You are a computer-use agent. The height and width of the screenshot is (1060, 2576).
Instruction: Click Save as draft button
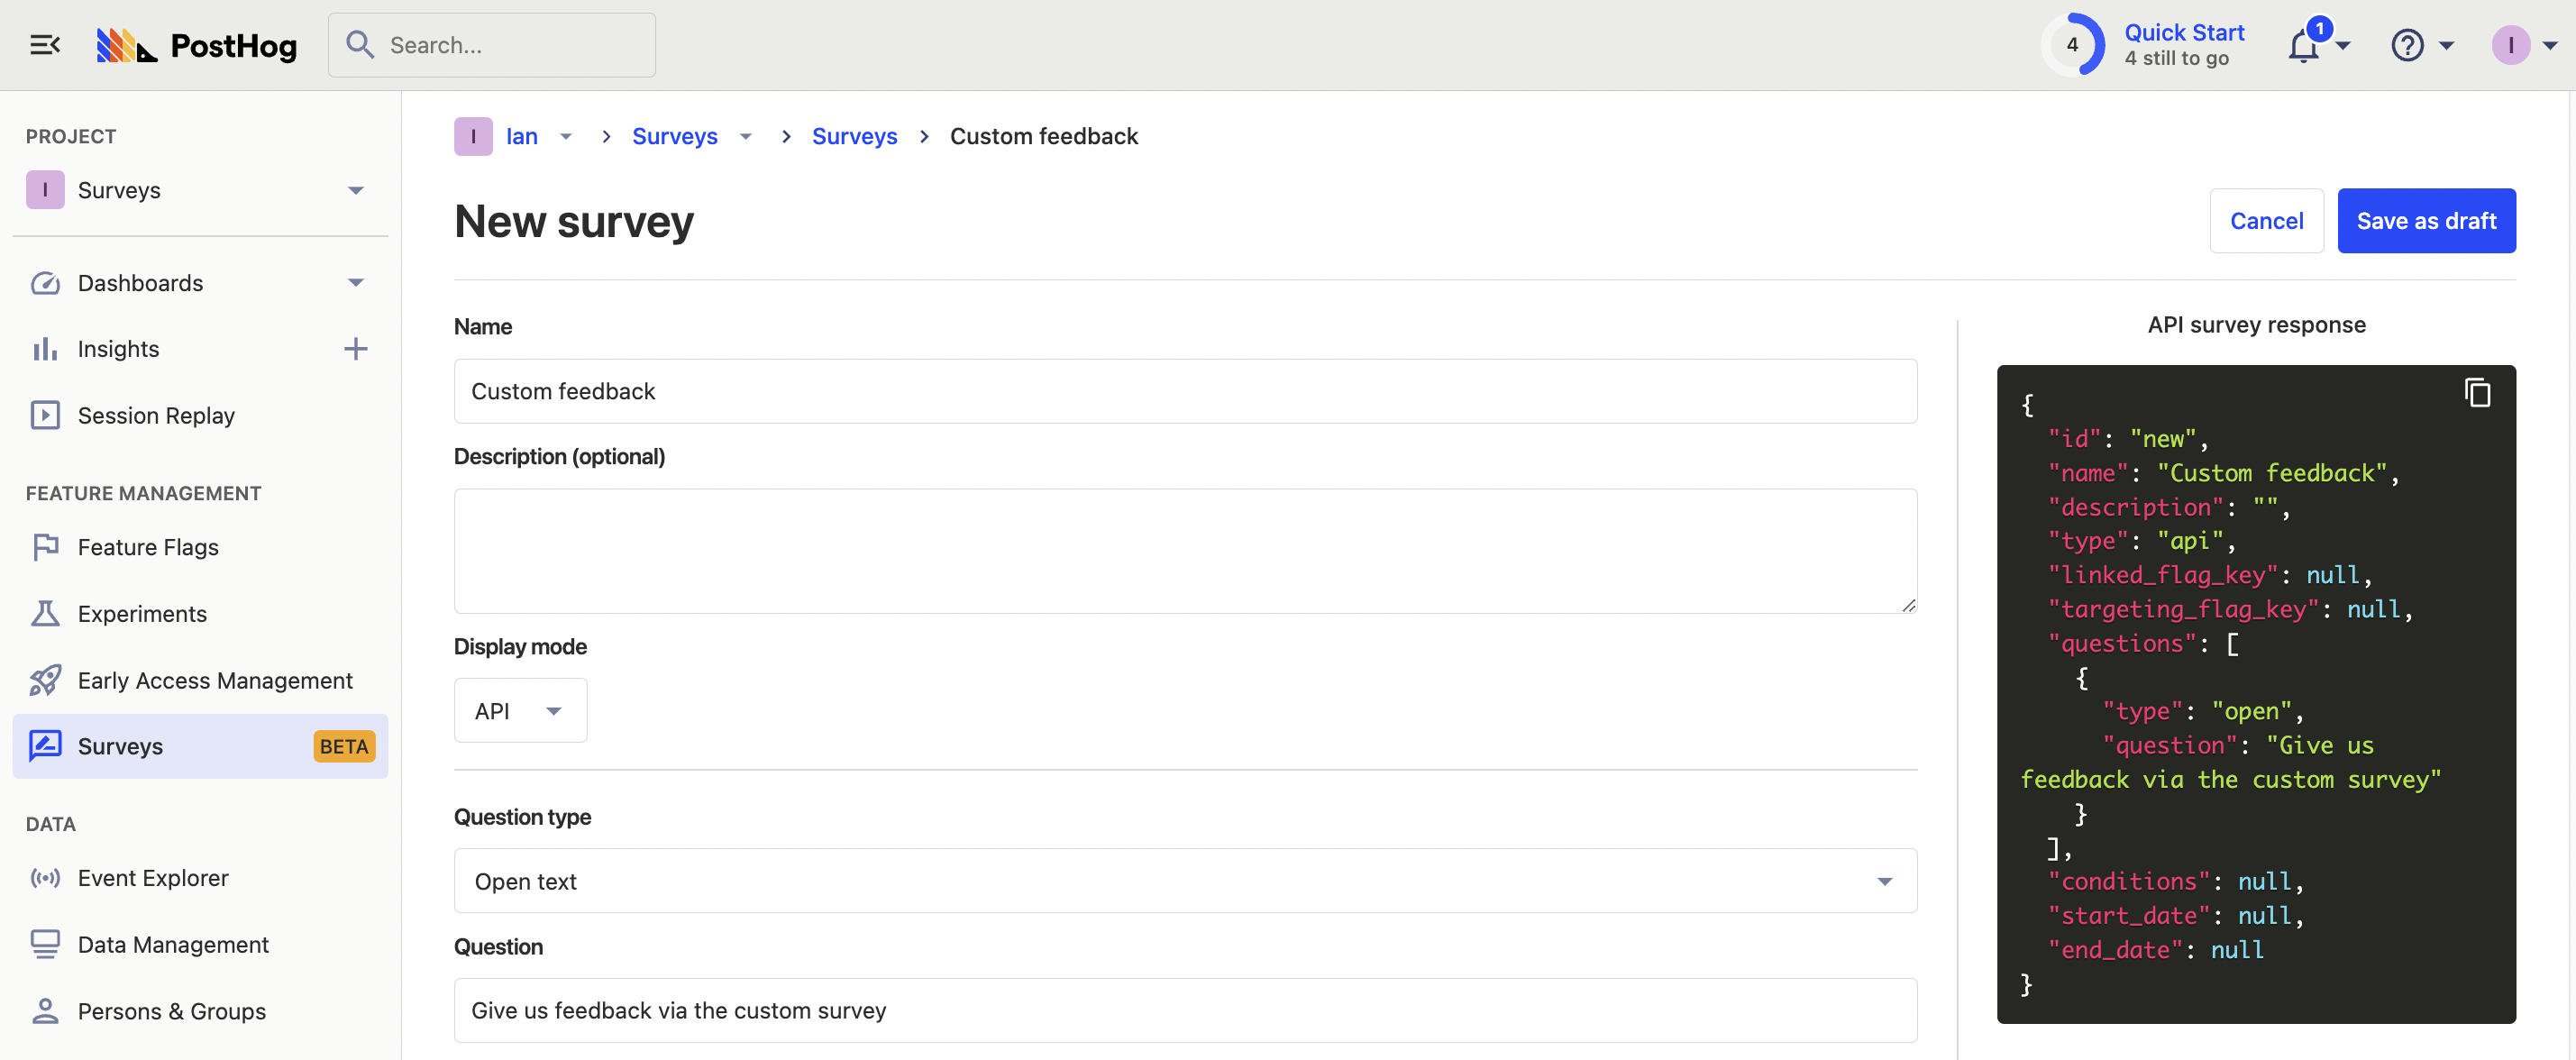click(2426, 221)
